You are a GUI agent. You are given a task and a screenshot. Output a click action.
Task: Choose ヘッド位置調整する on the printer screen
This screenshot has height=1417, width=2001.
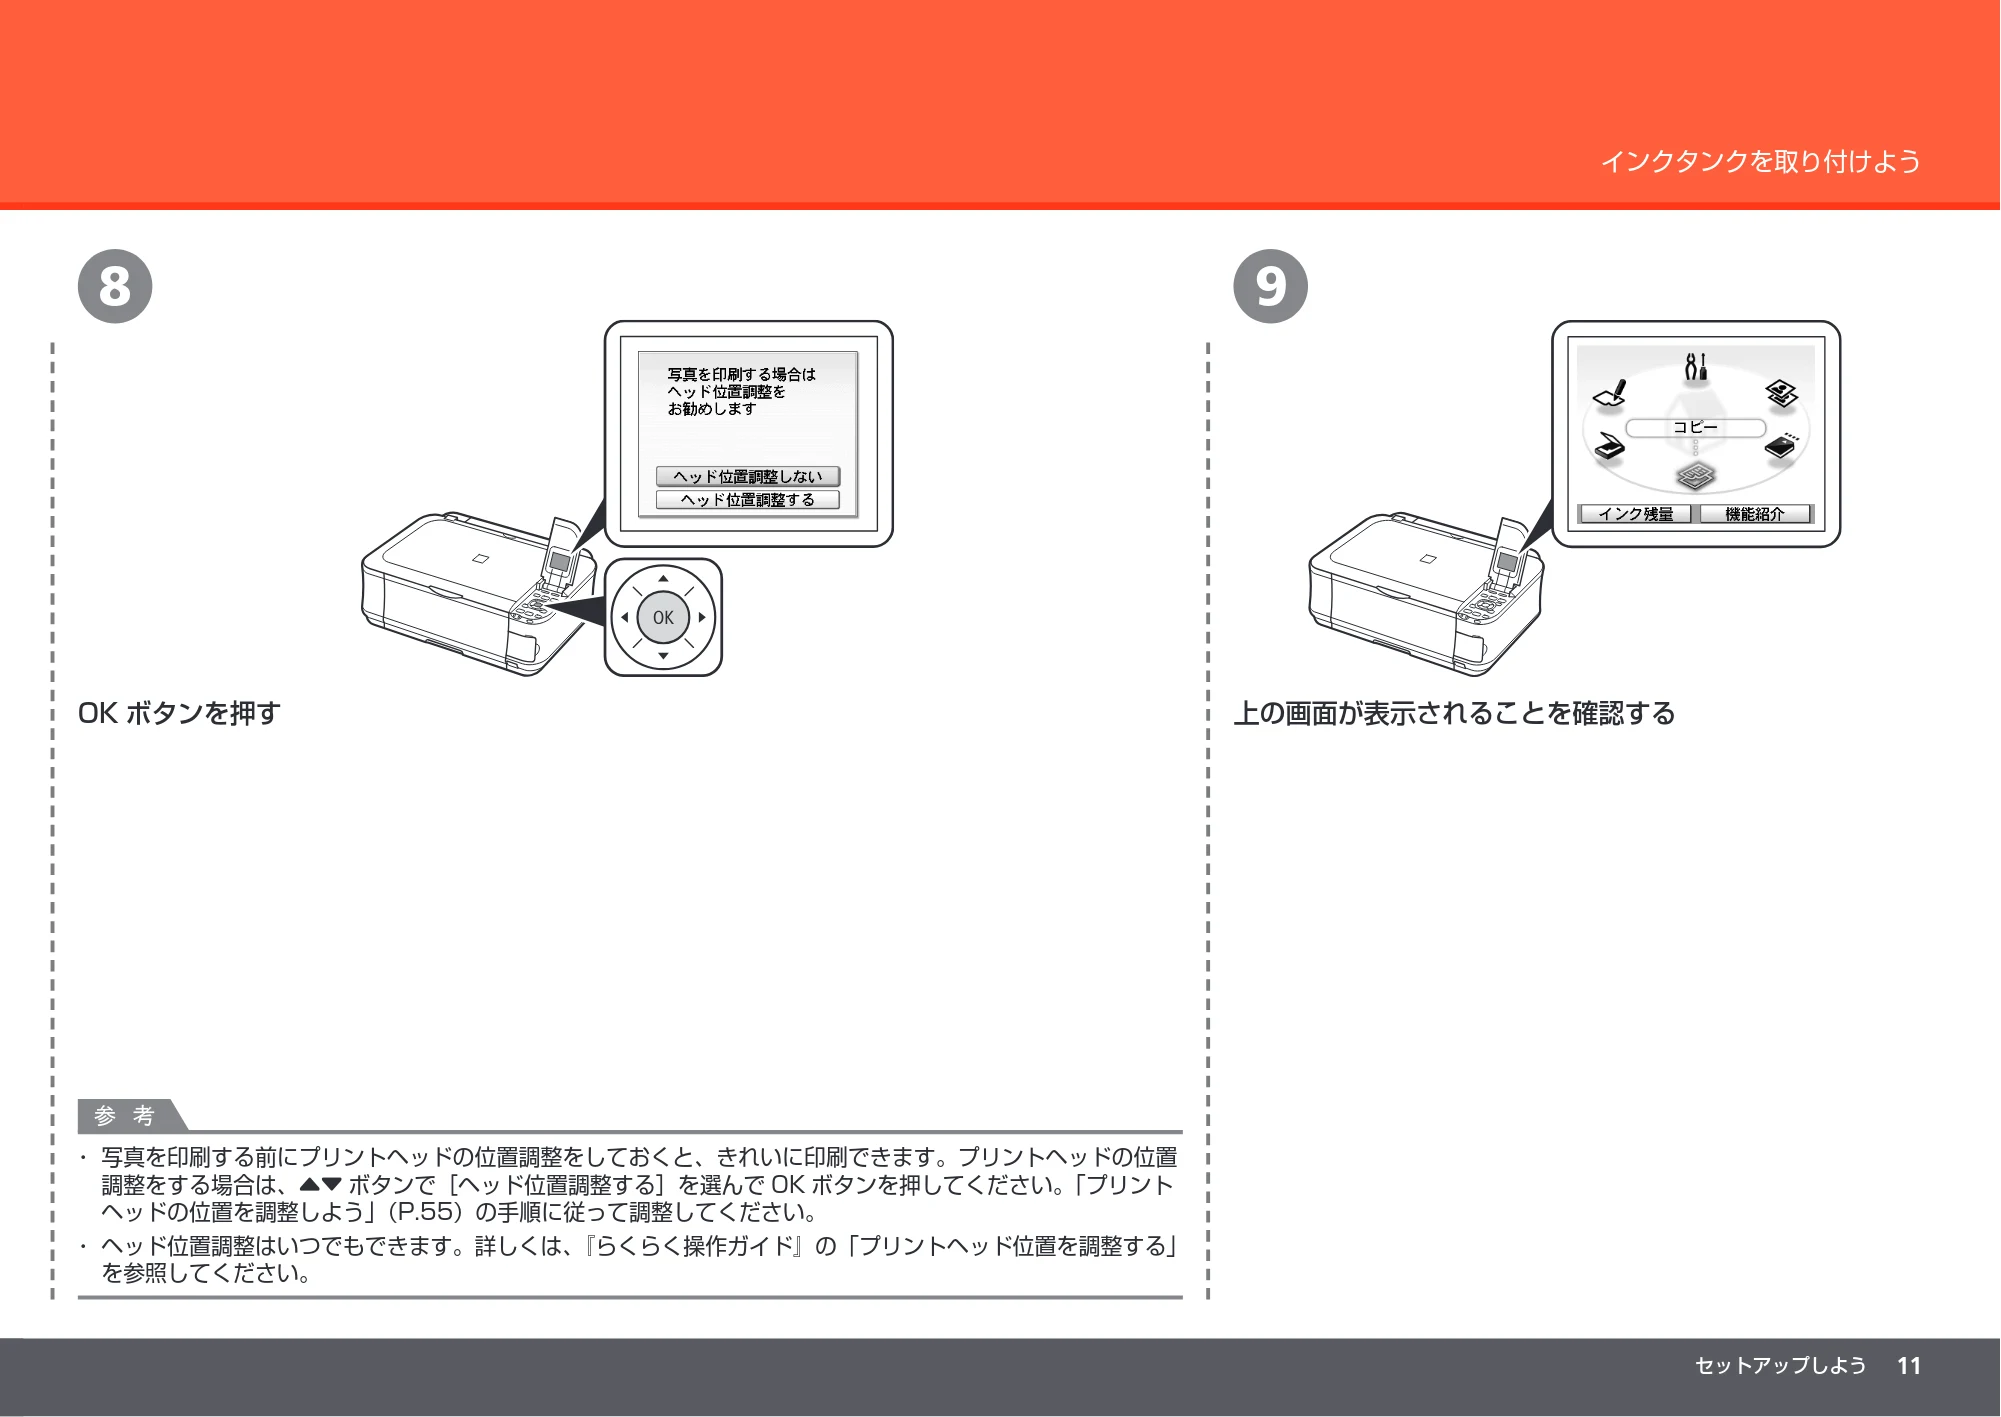pyautogui.click(x=747, y=499)
